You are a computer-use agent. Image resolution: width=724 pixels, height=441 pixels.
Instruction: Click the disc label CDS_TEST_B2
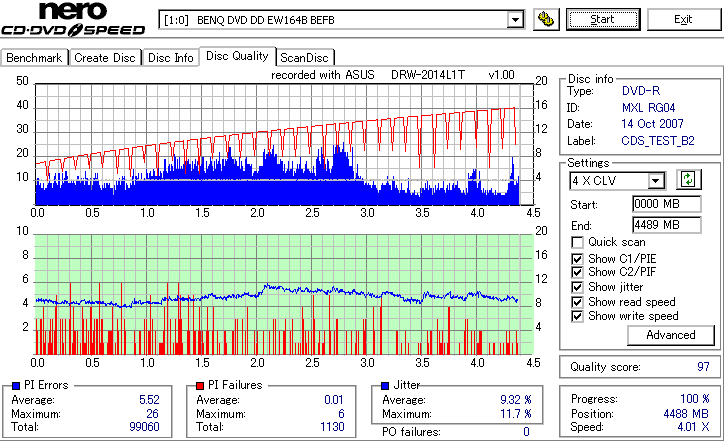click(x=658, y=140)
